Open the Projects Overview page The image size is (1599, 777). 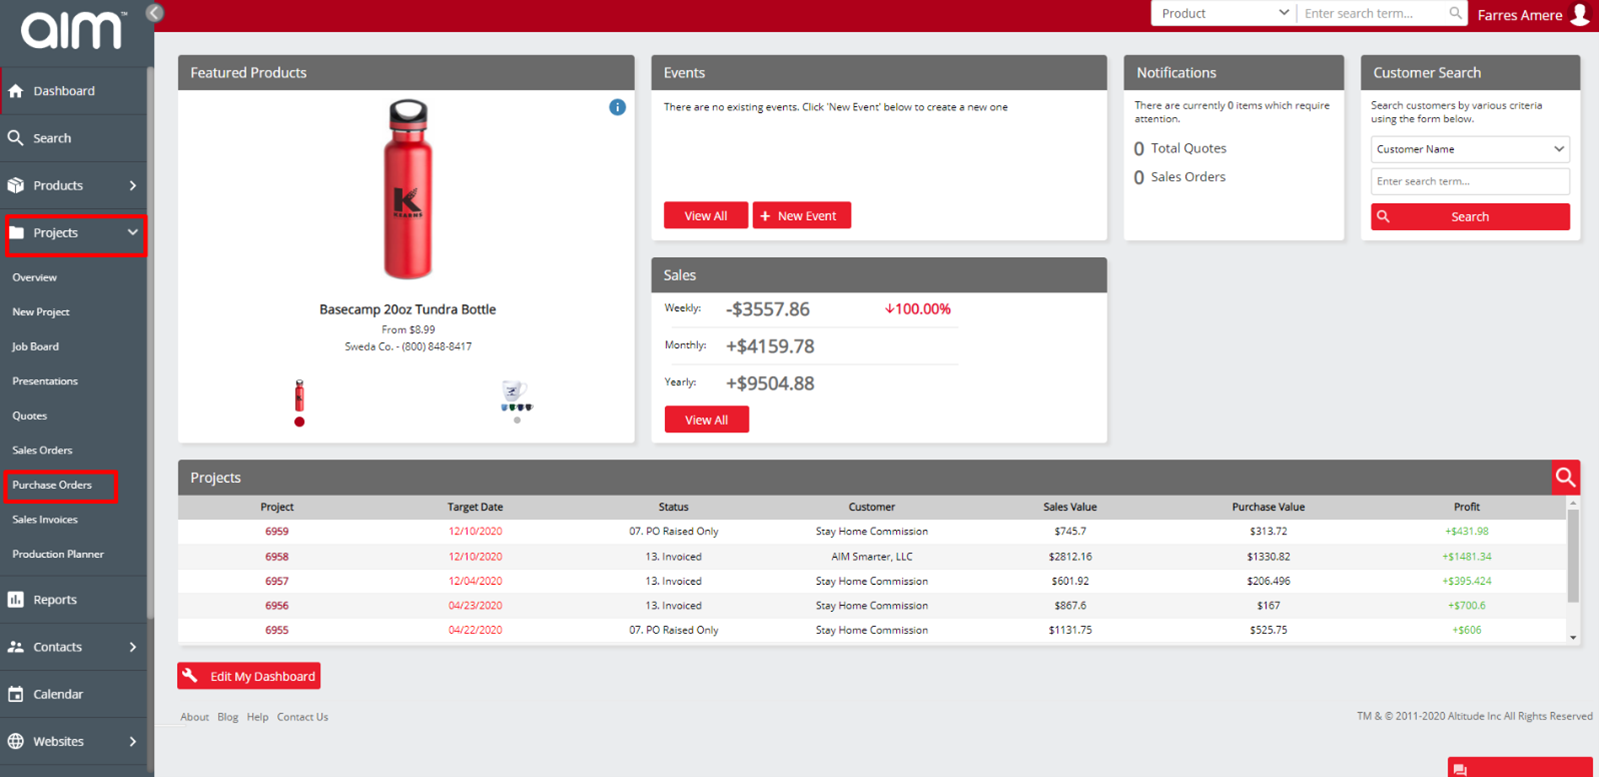coord(35,277)
